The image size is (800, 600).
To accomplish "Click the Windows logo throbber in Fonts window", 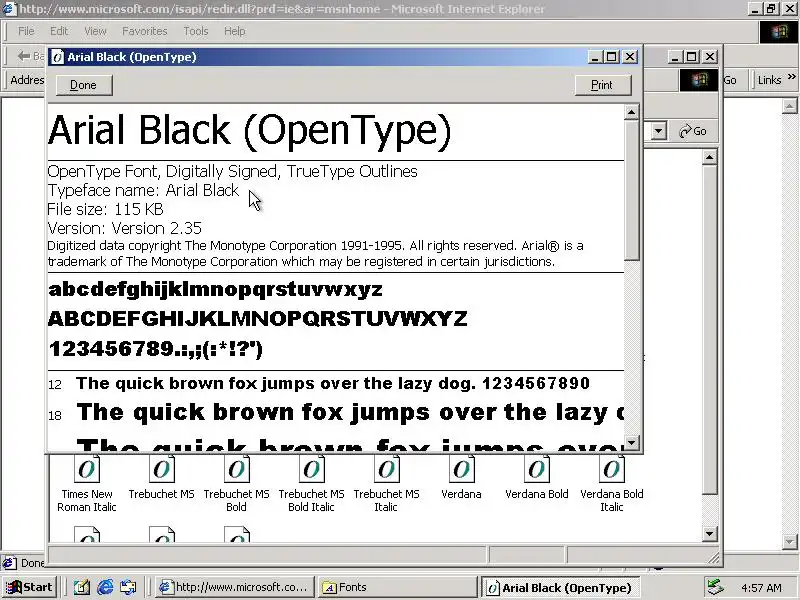I will coord(699,80).
